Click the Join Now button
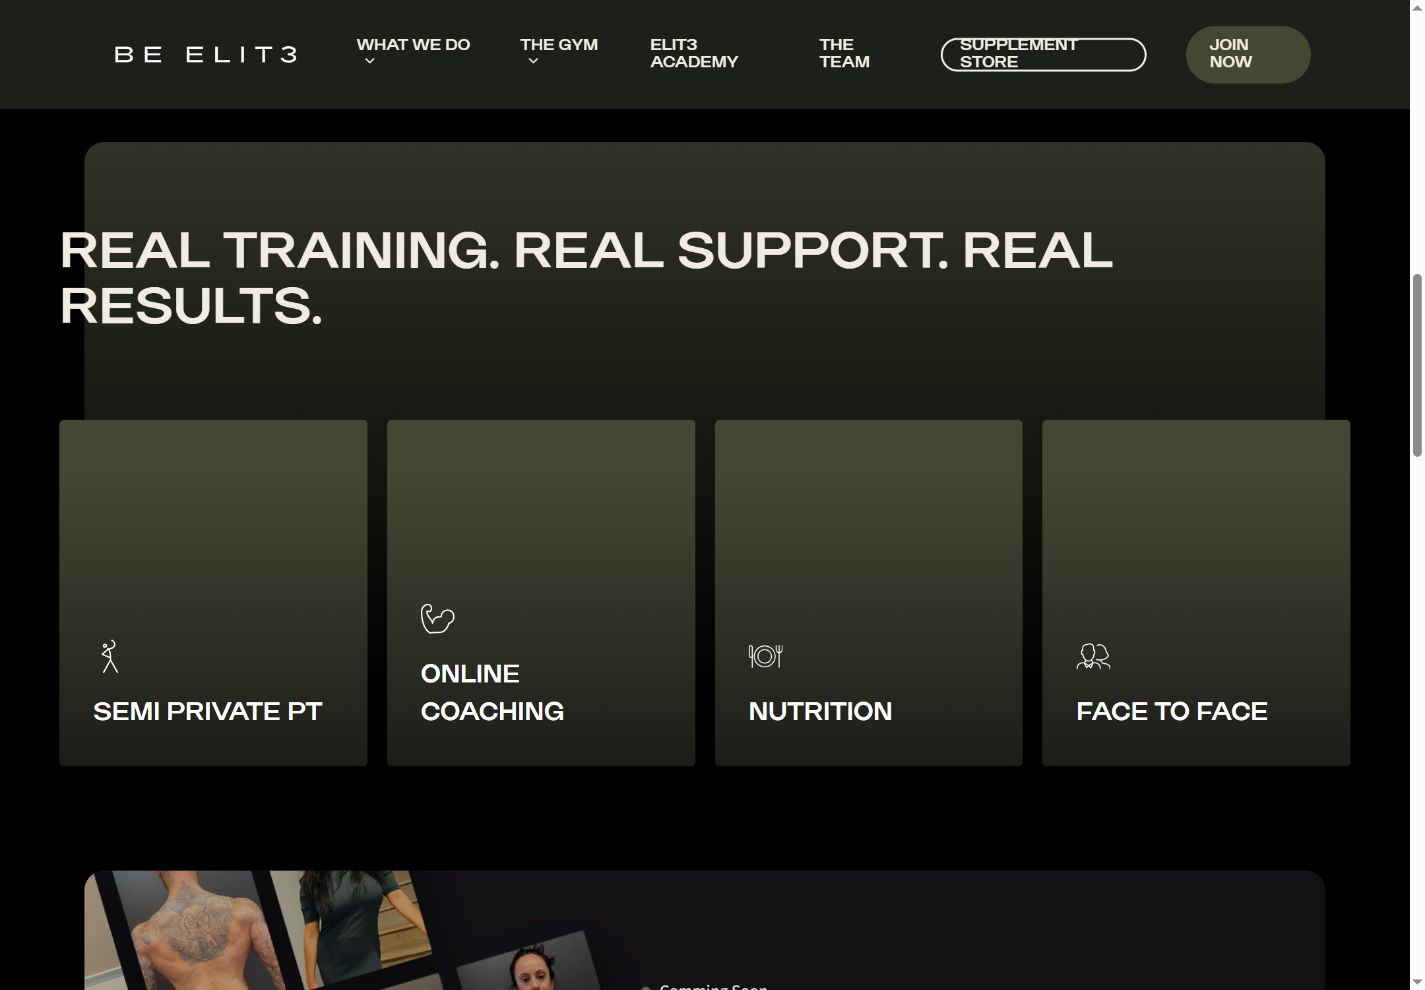The height and width of the screenshot is (990, 1425). coord(1247,54)
